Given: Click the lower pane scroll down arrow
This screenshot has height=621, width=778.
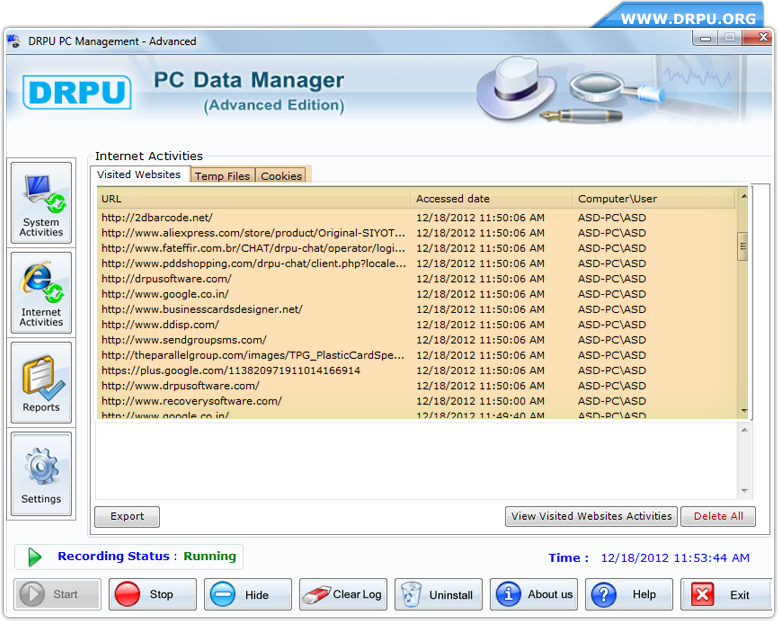Looking at the screenshot, I should click(x=744, y=491).
